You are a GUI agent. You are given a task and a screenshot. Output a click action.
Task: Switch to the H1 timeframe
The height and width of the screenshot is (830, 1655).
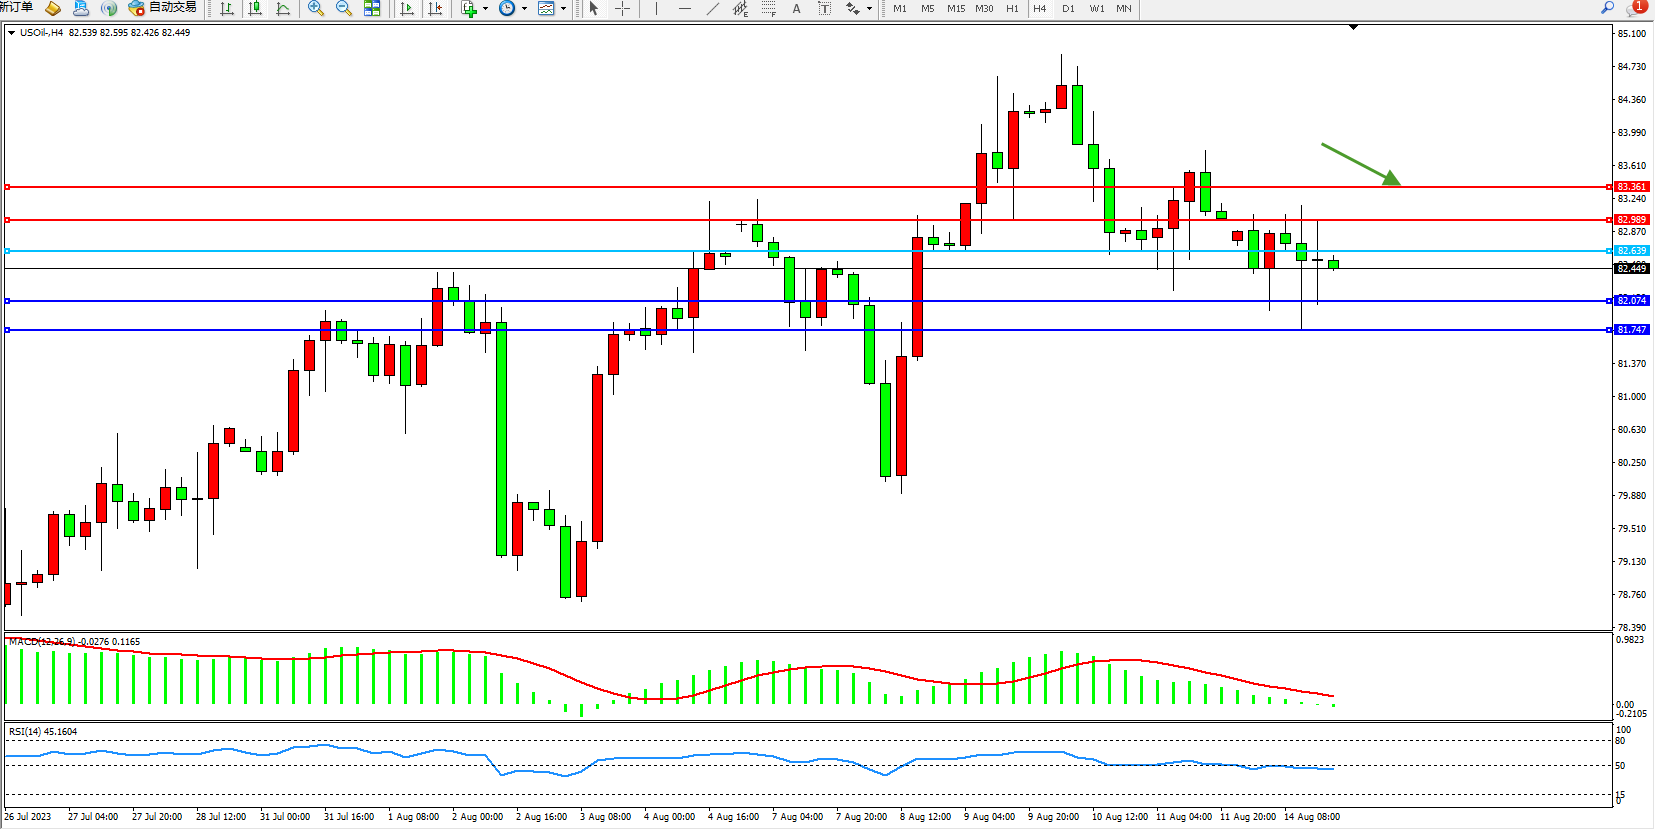[1012, 9]
